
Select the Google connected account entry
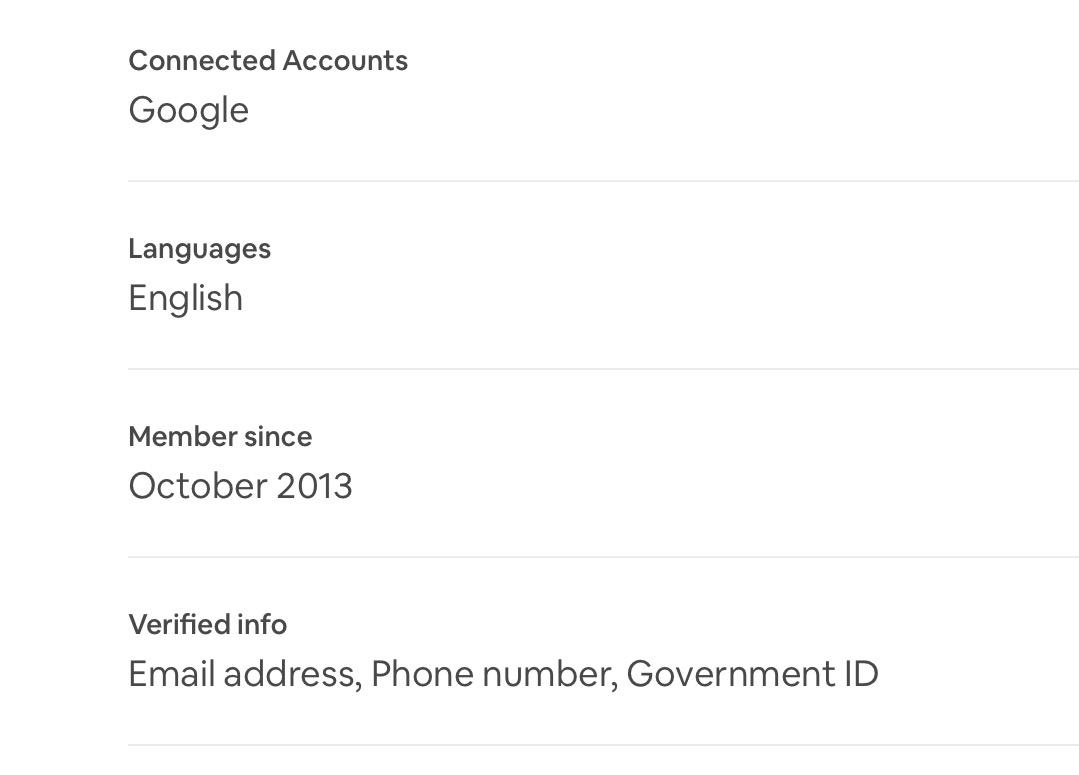pos(189,111)
